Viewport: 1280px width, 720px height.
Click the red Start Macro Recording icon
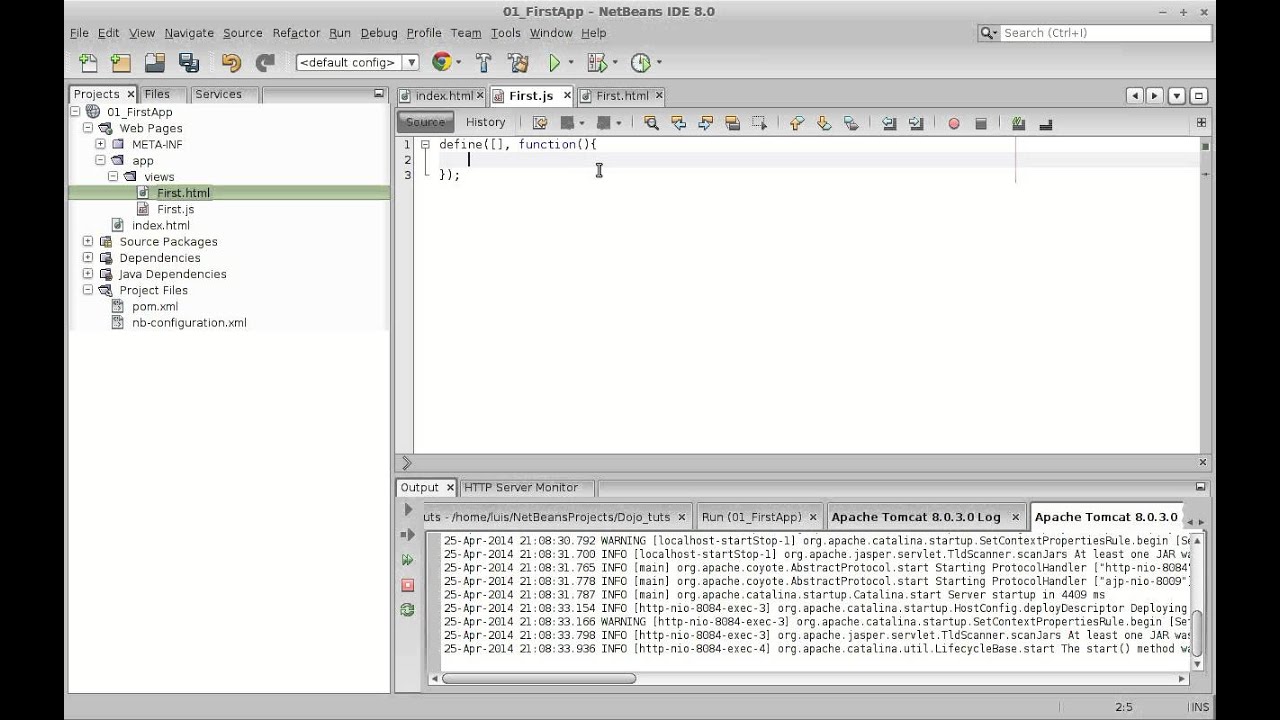pos(954,123)
